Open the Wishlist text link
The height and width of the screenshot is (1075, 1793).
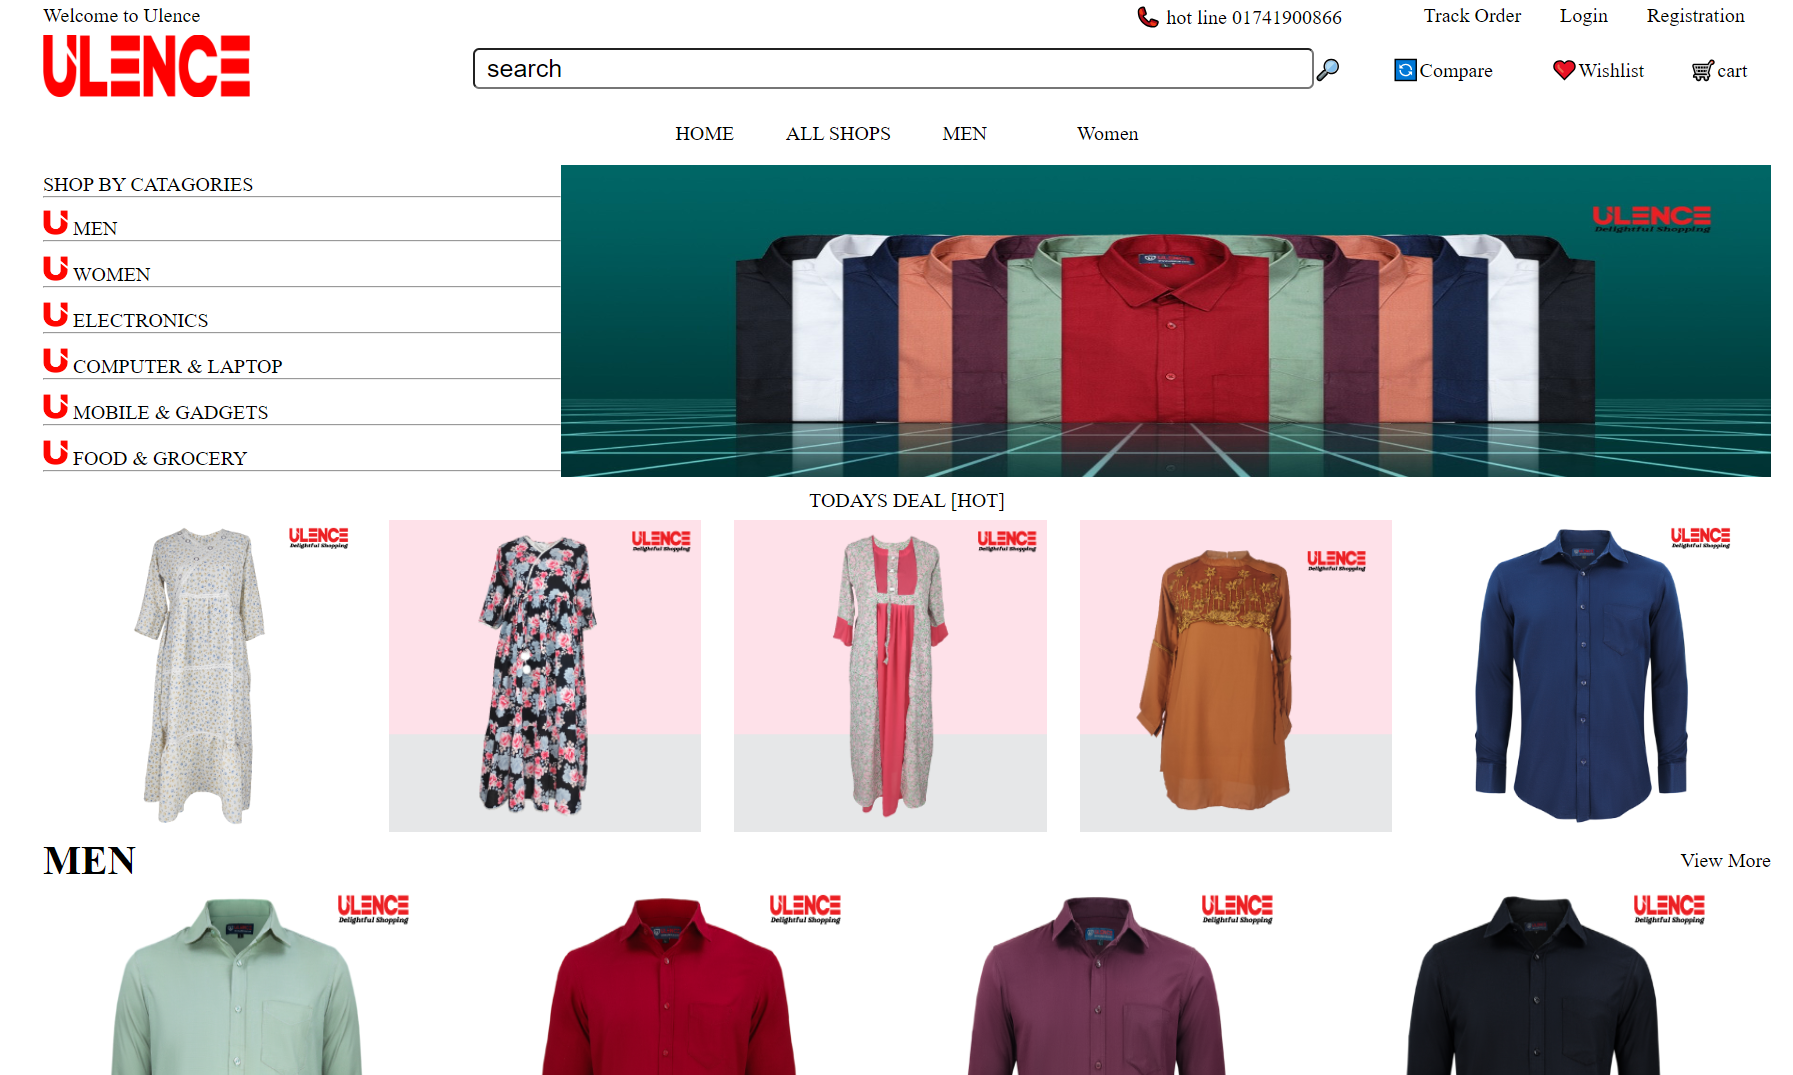[x=1611, y=71]
